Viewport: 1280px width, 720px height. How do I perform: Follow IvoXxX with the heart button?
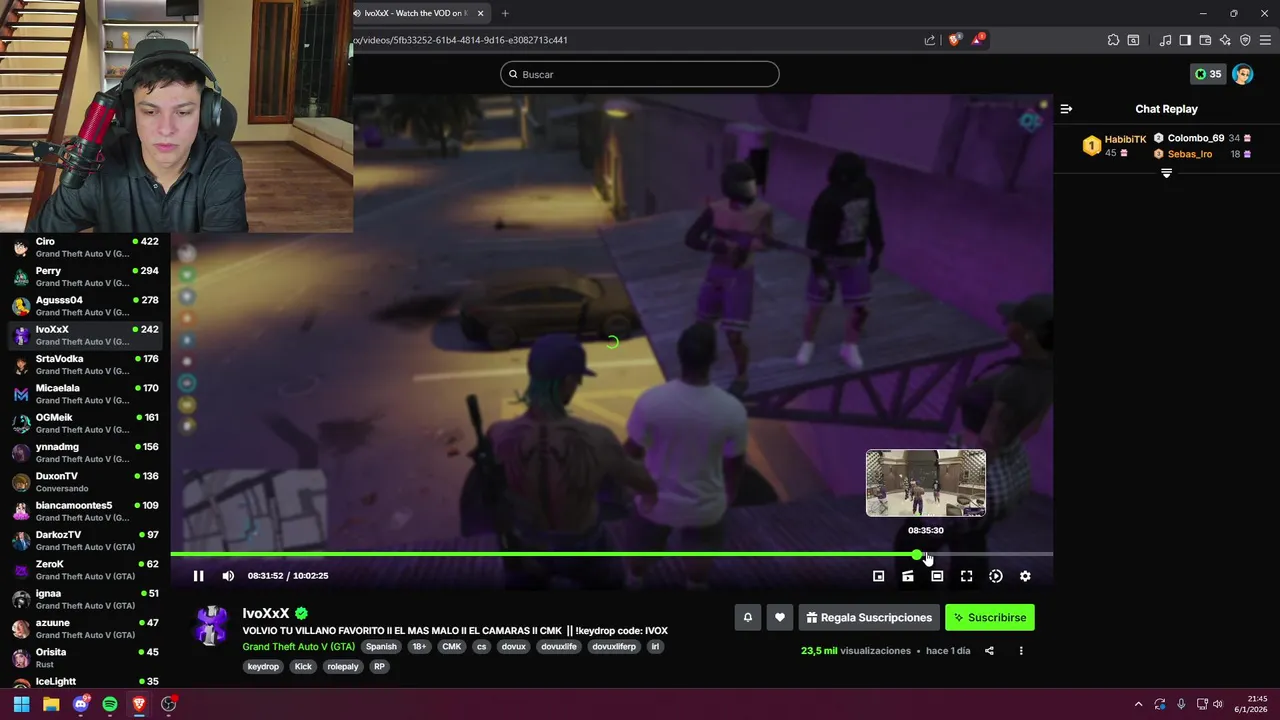(780, 618)
